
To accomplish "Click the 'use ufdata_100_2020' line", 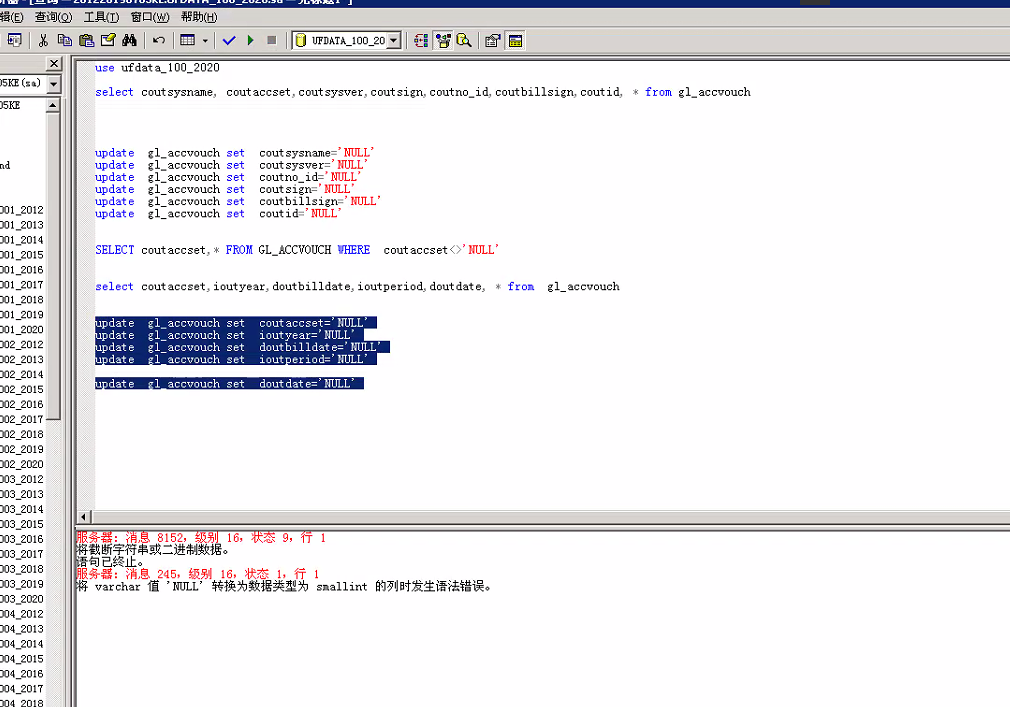I will pyautogui.click(x=157, y=68).
